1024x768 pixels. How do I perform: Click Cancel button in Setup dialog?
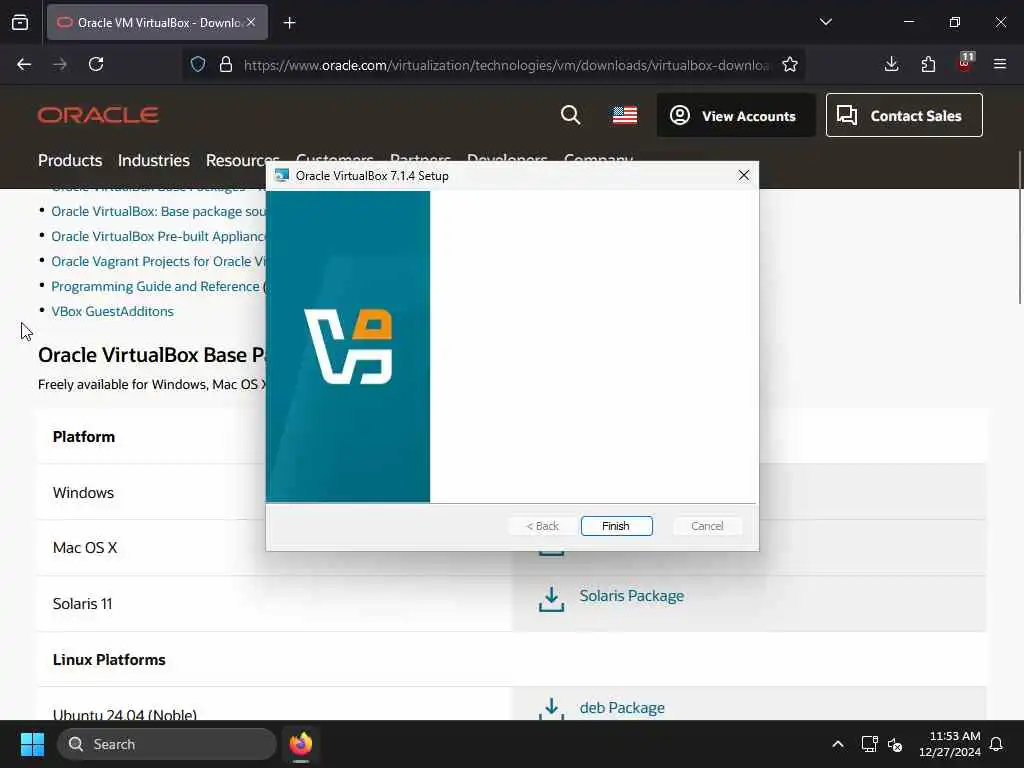click(x=707, y=526)
